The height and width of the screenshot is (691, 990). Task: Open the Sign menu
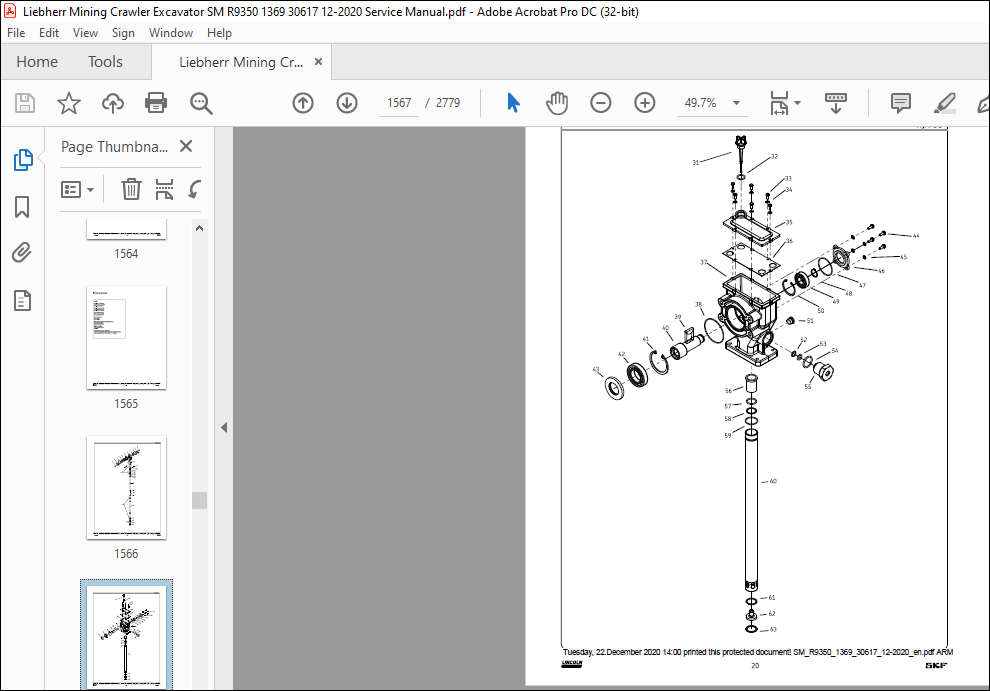tap(123, 33)
